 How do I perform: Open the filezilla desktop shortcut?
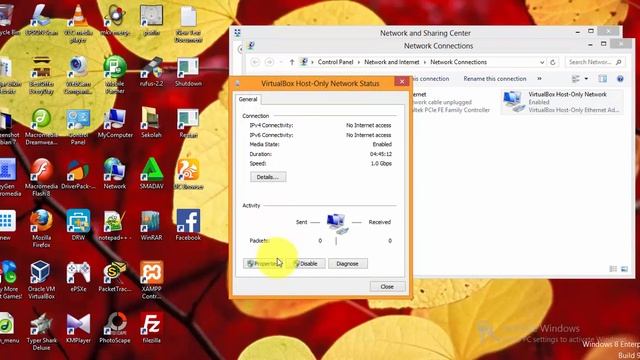tap(151, 329)
